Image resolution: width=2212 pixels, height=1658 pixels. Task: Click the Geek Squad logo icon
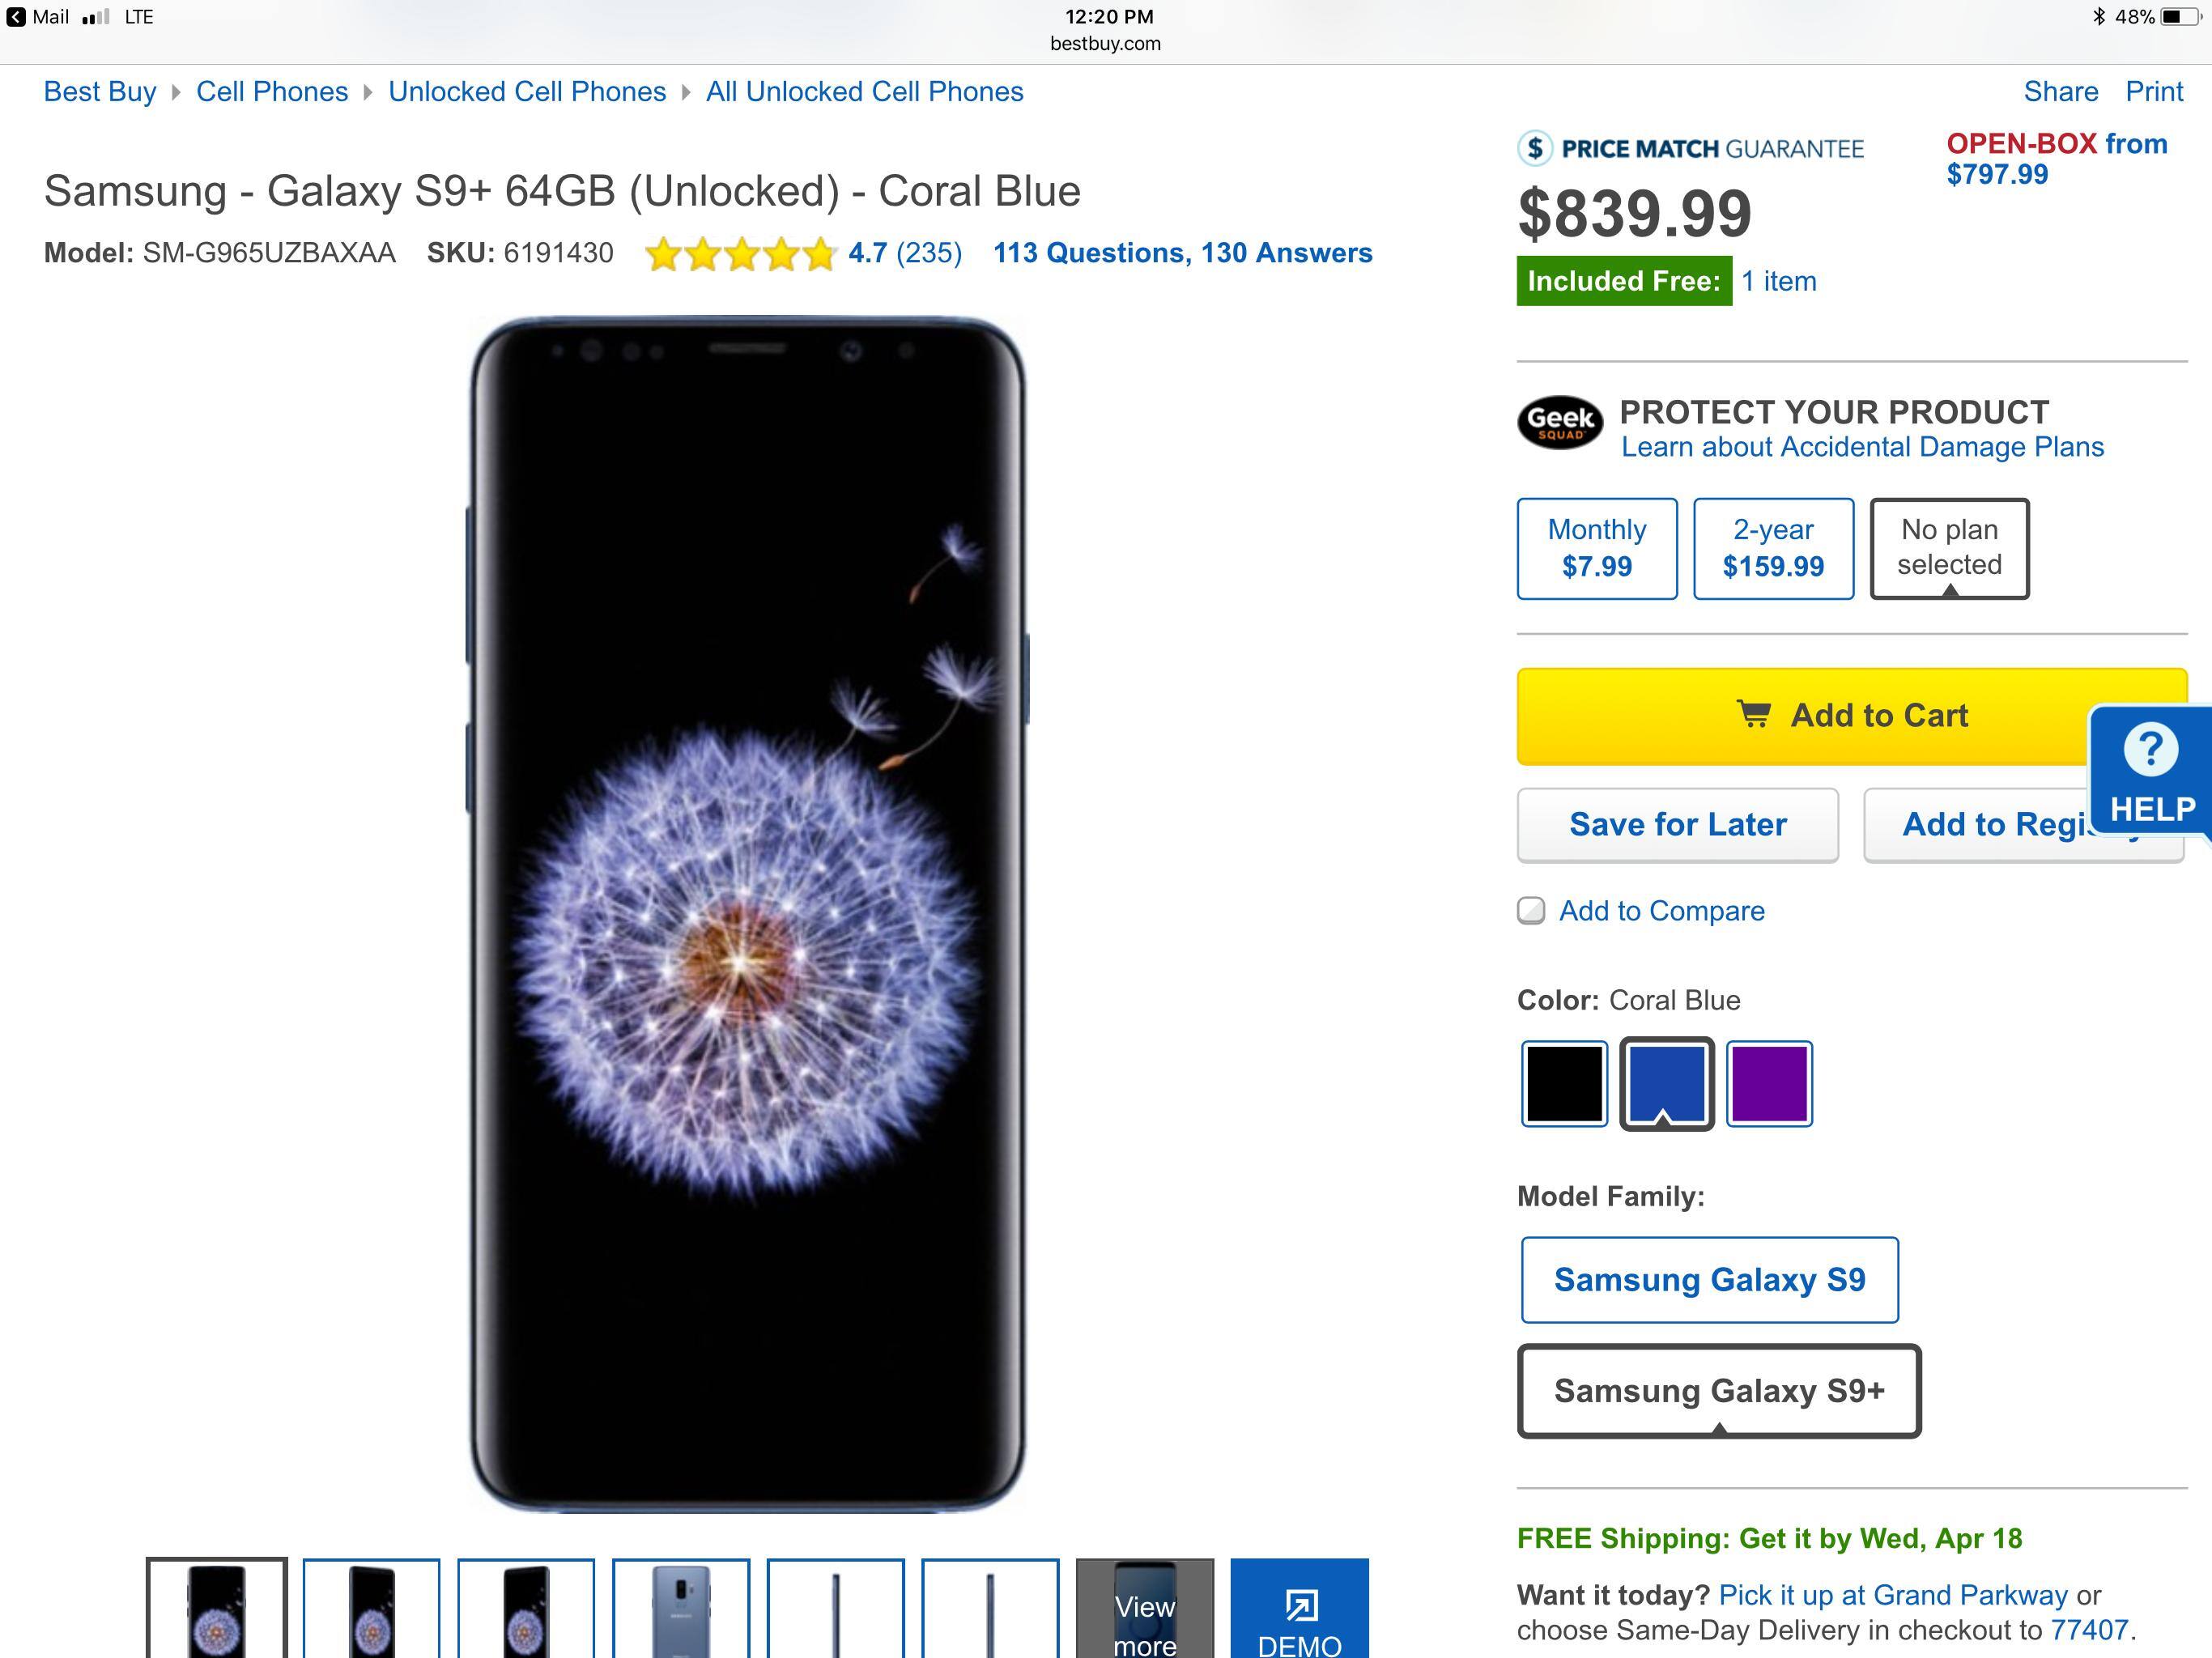tap(1560, 423)
